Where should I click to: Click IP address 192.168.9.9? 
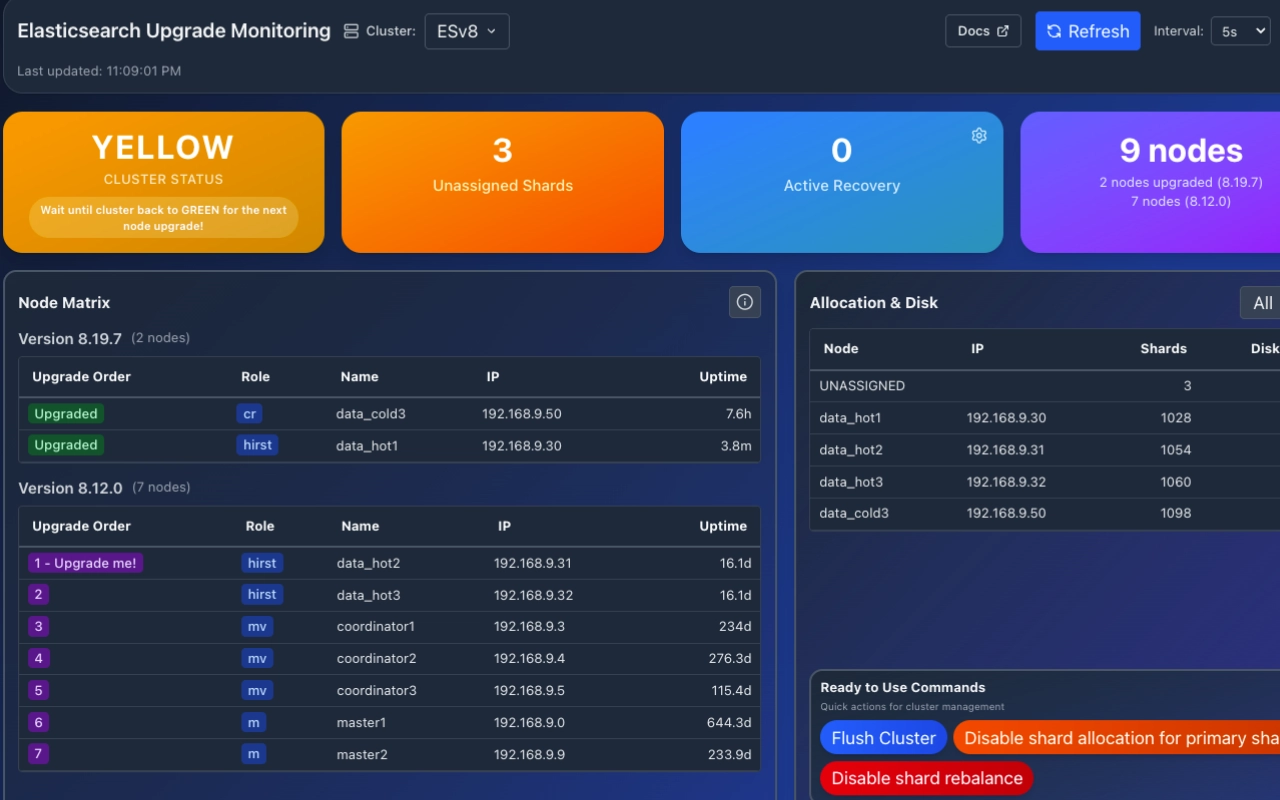[530, 756]
